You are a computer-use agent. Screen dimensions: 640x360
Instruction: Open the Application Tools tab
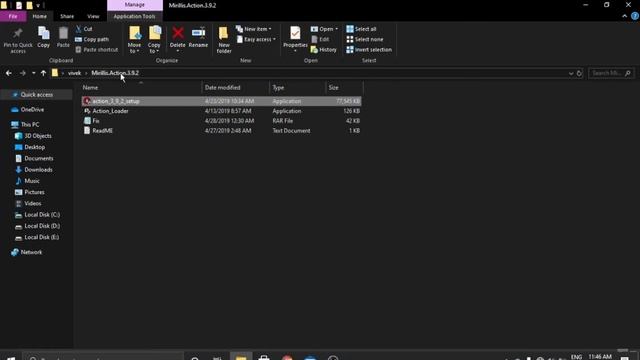(134, 16)
